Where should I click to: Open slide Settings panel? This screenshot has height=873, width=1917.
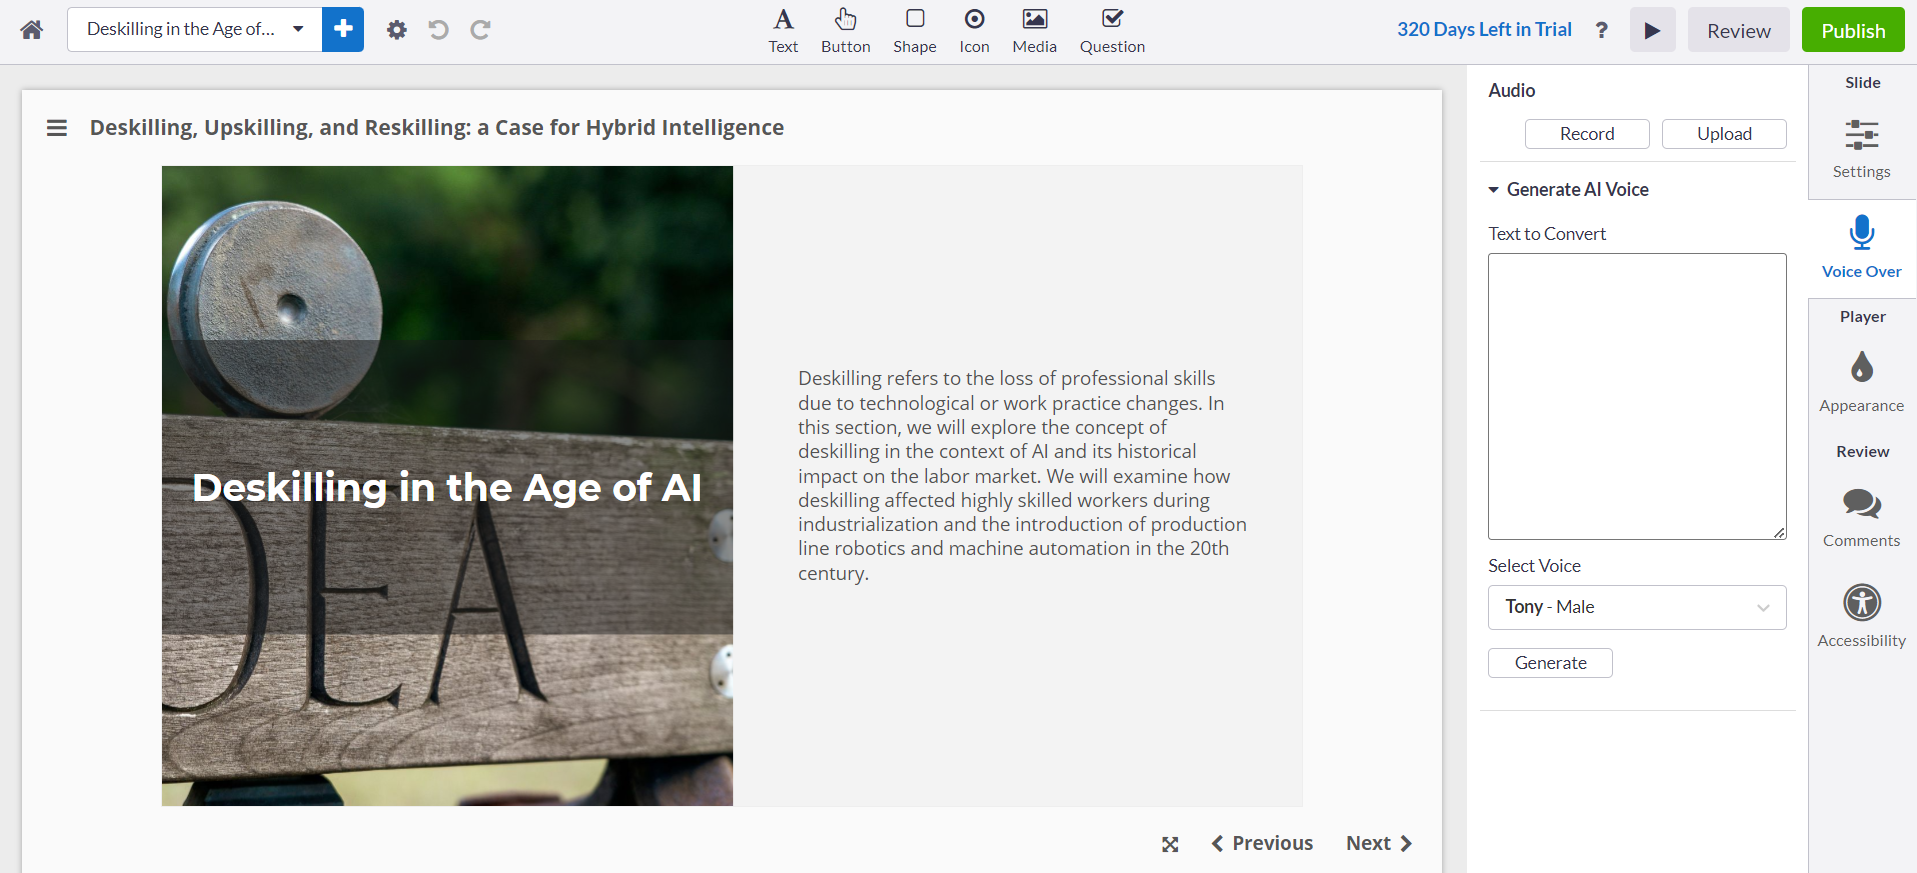pos(1861,149)
